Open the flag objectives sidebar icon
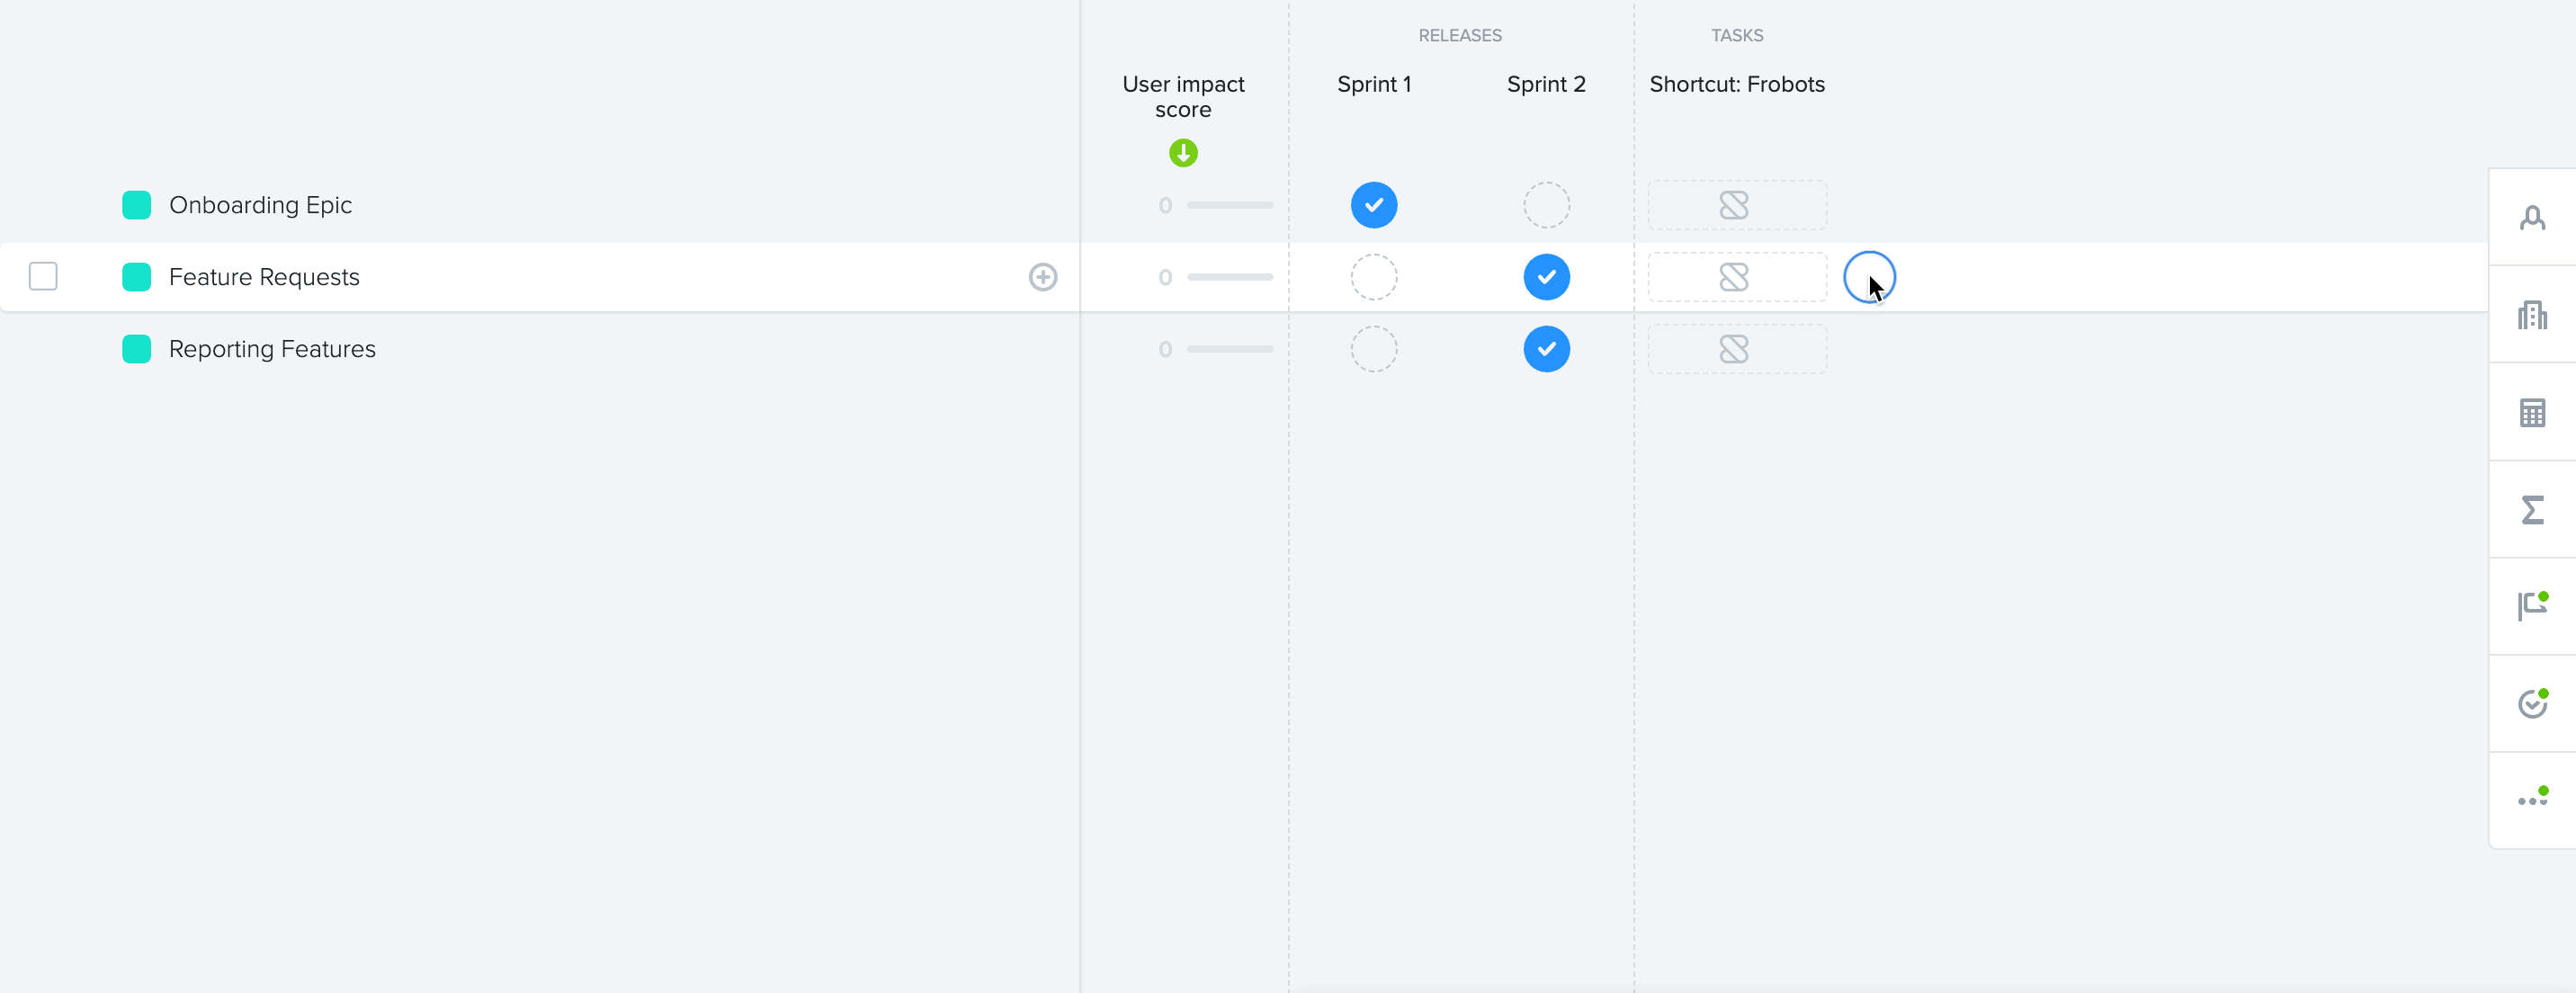This screenshot has width=2576, height=993. coord(2532,606)
